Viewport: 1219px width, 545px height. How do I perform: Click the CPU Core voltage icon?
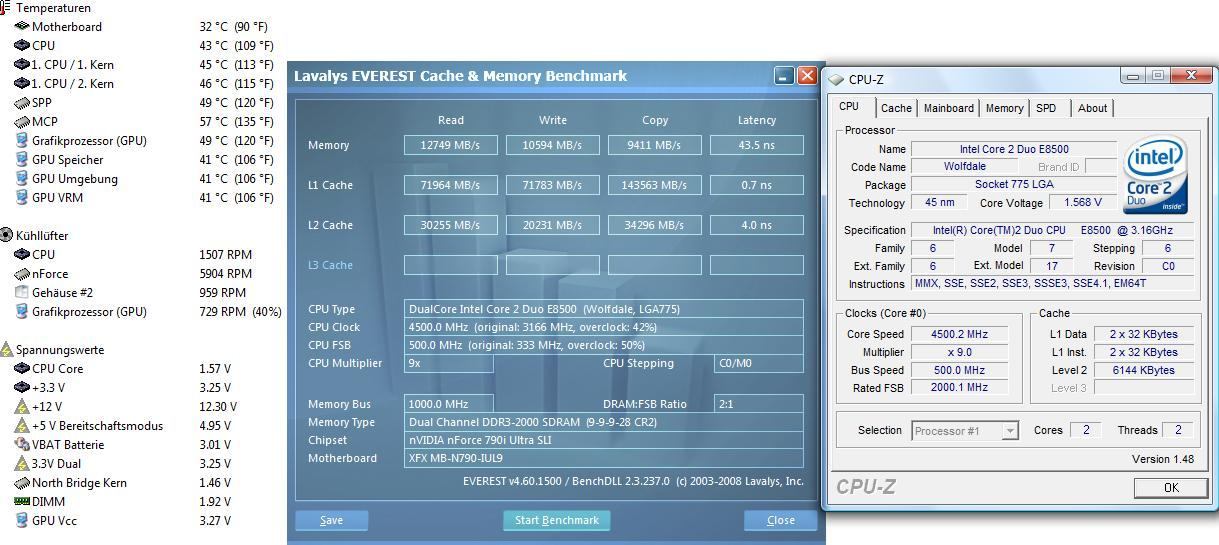click(x=22, y=368)
